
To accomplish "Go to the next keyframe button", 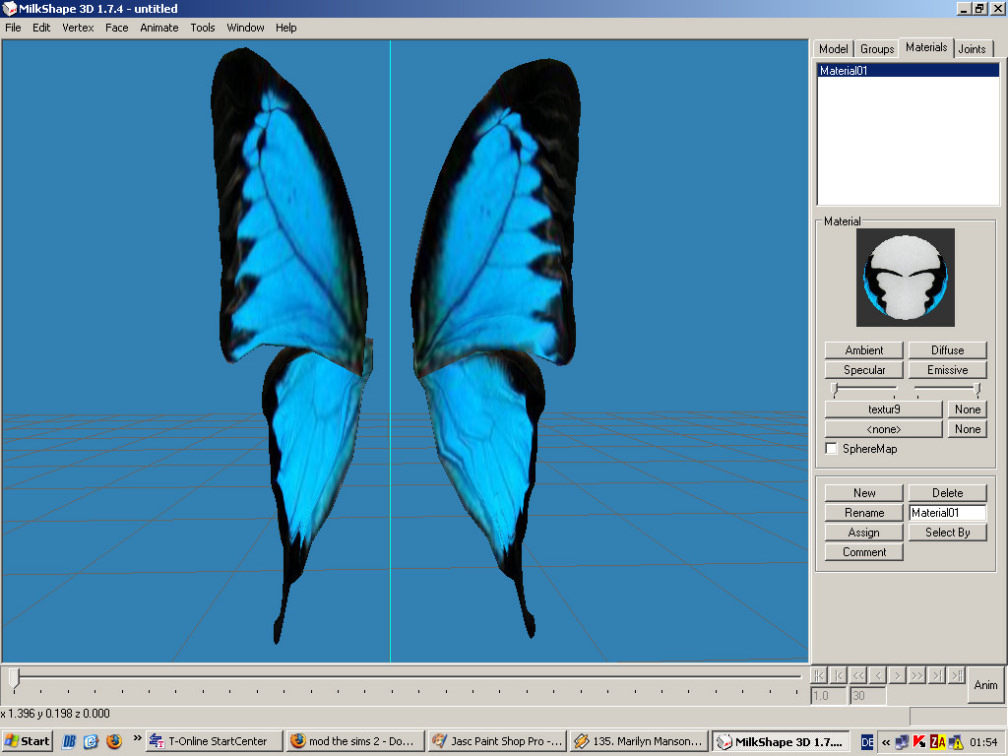I will click(937, 675).
